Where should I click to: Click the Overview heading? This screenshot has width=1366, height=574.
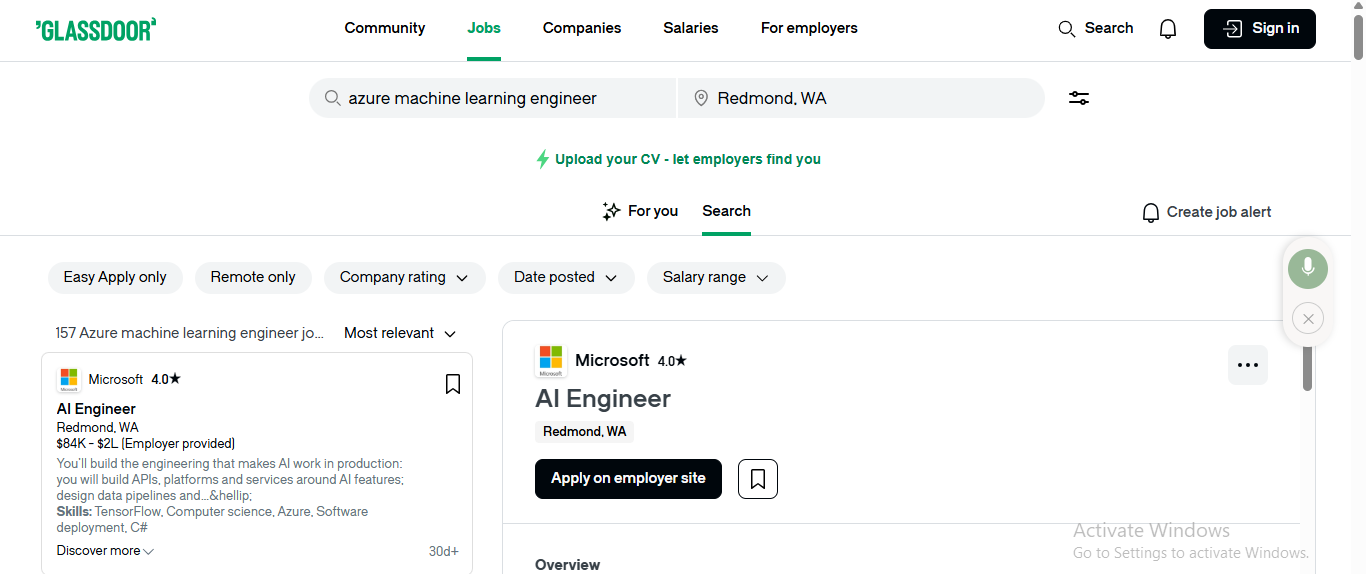pyautogui.click(x=568, y=565)
